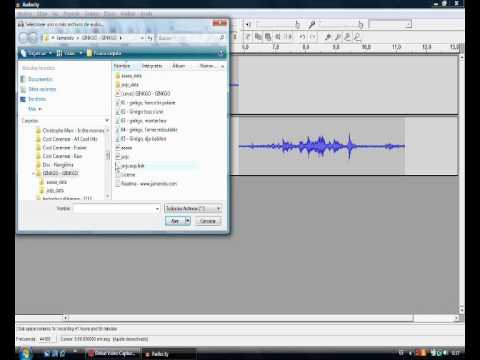
Task: Click the Zoom In magnifier icon
Action: 328,37
